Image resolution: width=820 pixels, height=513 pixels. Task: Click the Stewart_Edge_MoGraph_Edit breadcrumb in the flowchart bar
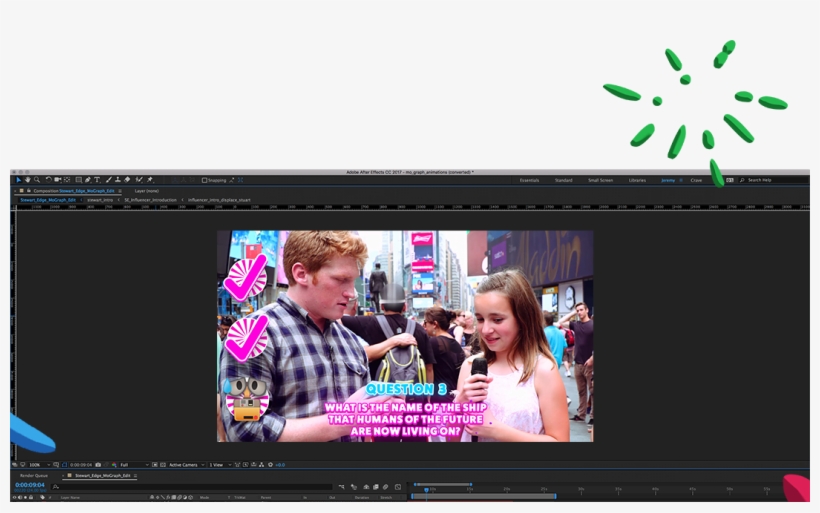(x=48, y=200)
